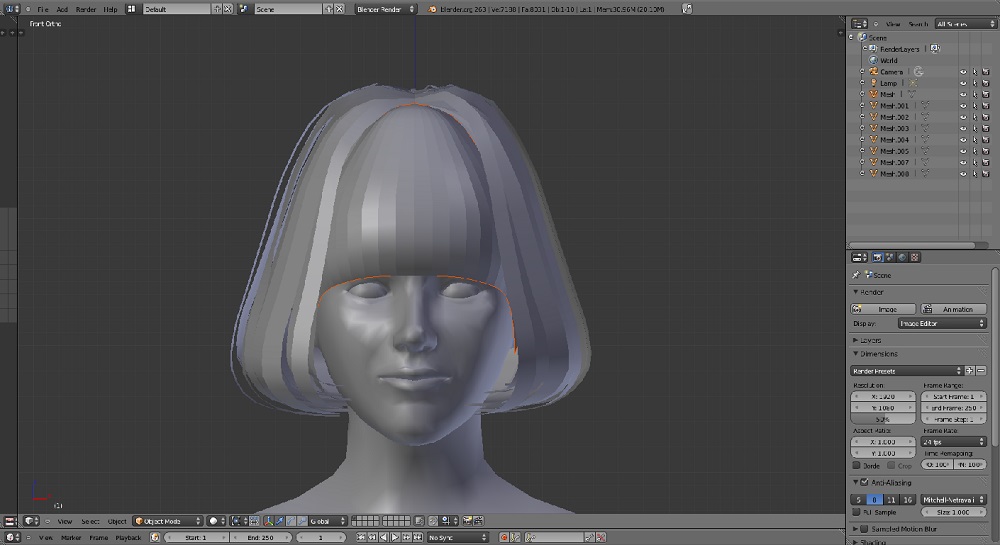Open the Marker menu in the timeline

click(x=71, y=537)
